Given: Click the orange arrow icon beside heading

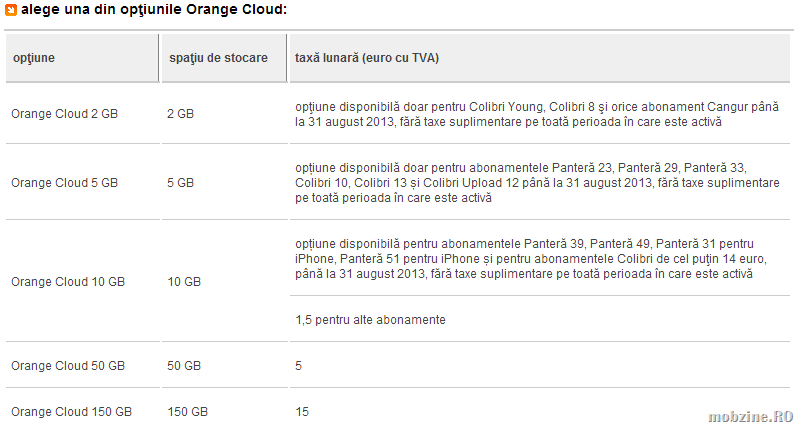Looking at the screenshot, I should [x=11, y=10].
